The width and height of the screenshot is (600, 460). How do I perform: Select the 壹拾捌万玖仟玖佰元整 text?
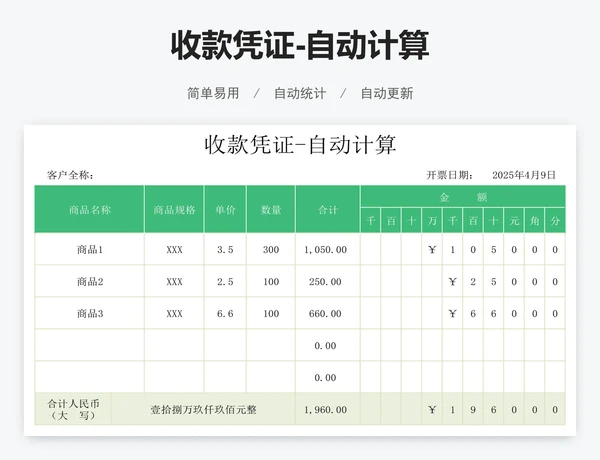point(203,409)
